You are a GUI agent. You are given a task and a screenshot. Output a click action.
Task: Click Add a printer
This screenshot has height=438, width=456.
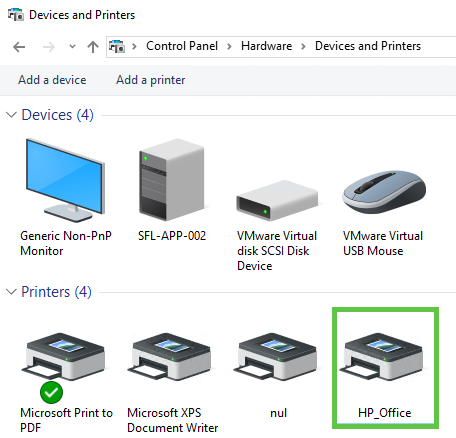tap(151, 80)
